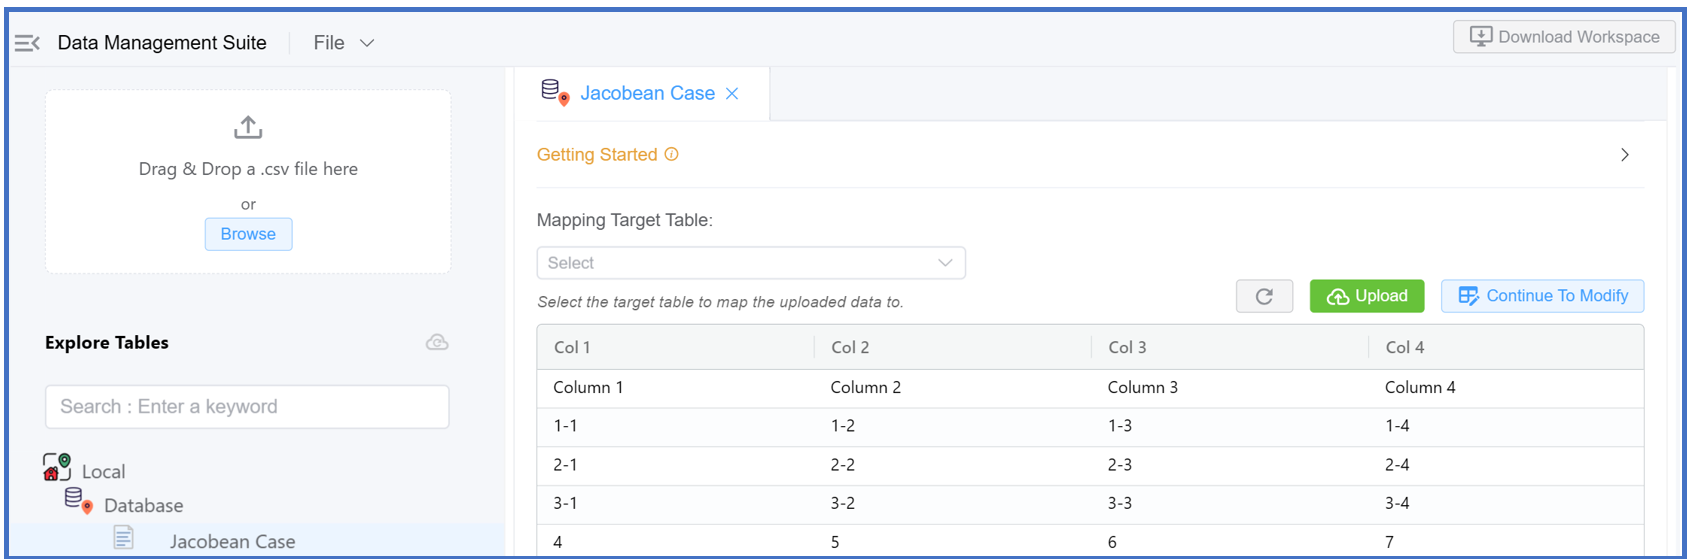Click the green Upload button
The width and height of the screenshot is (1693, 559).
coord(1367,296)
